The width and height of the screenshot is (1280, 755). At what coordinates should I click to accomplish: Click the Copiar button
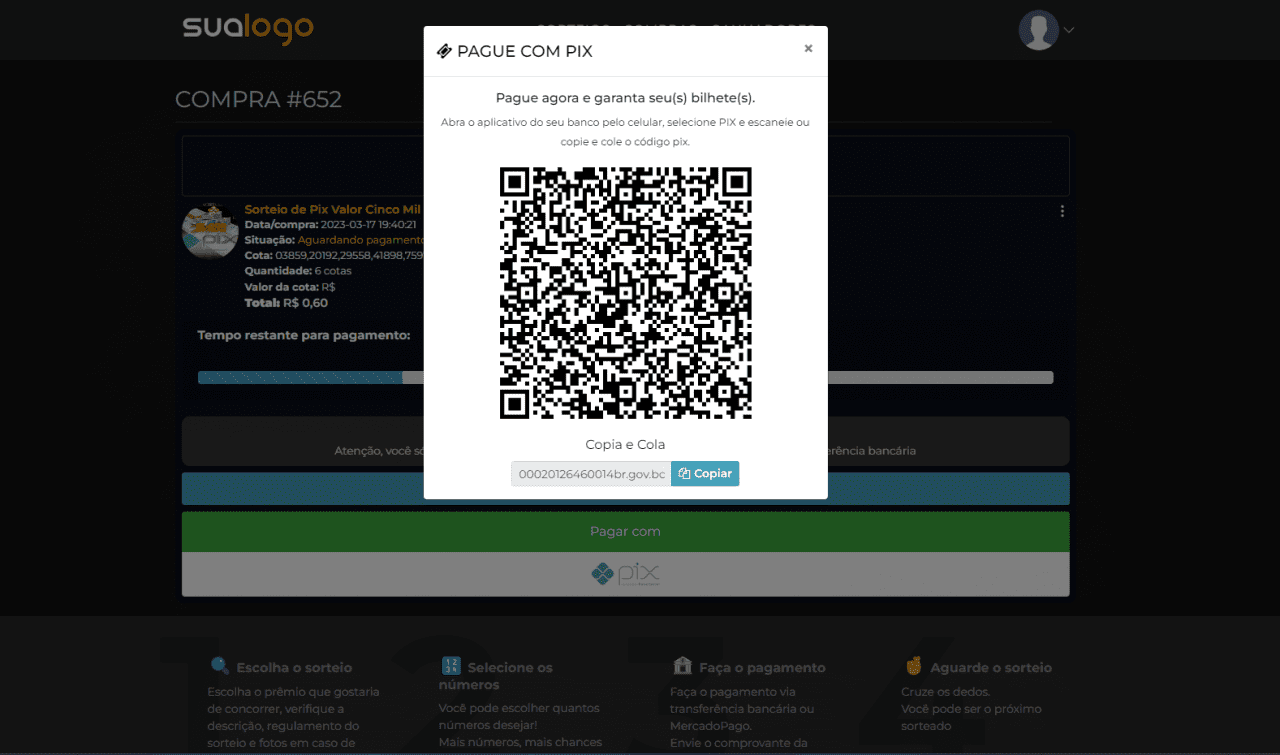coord(705,473)
